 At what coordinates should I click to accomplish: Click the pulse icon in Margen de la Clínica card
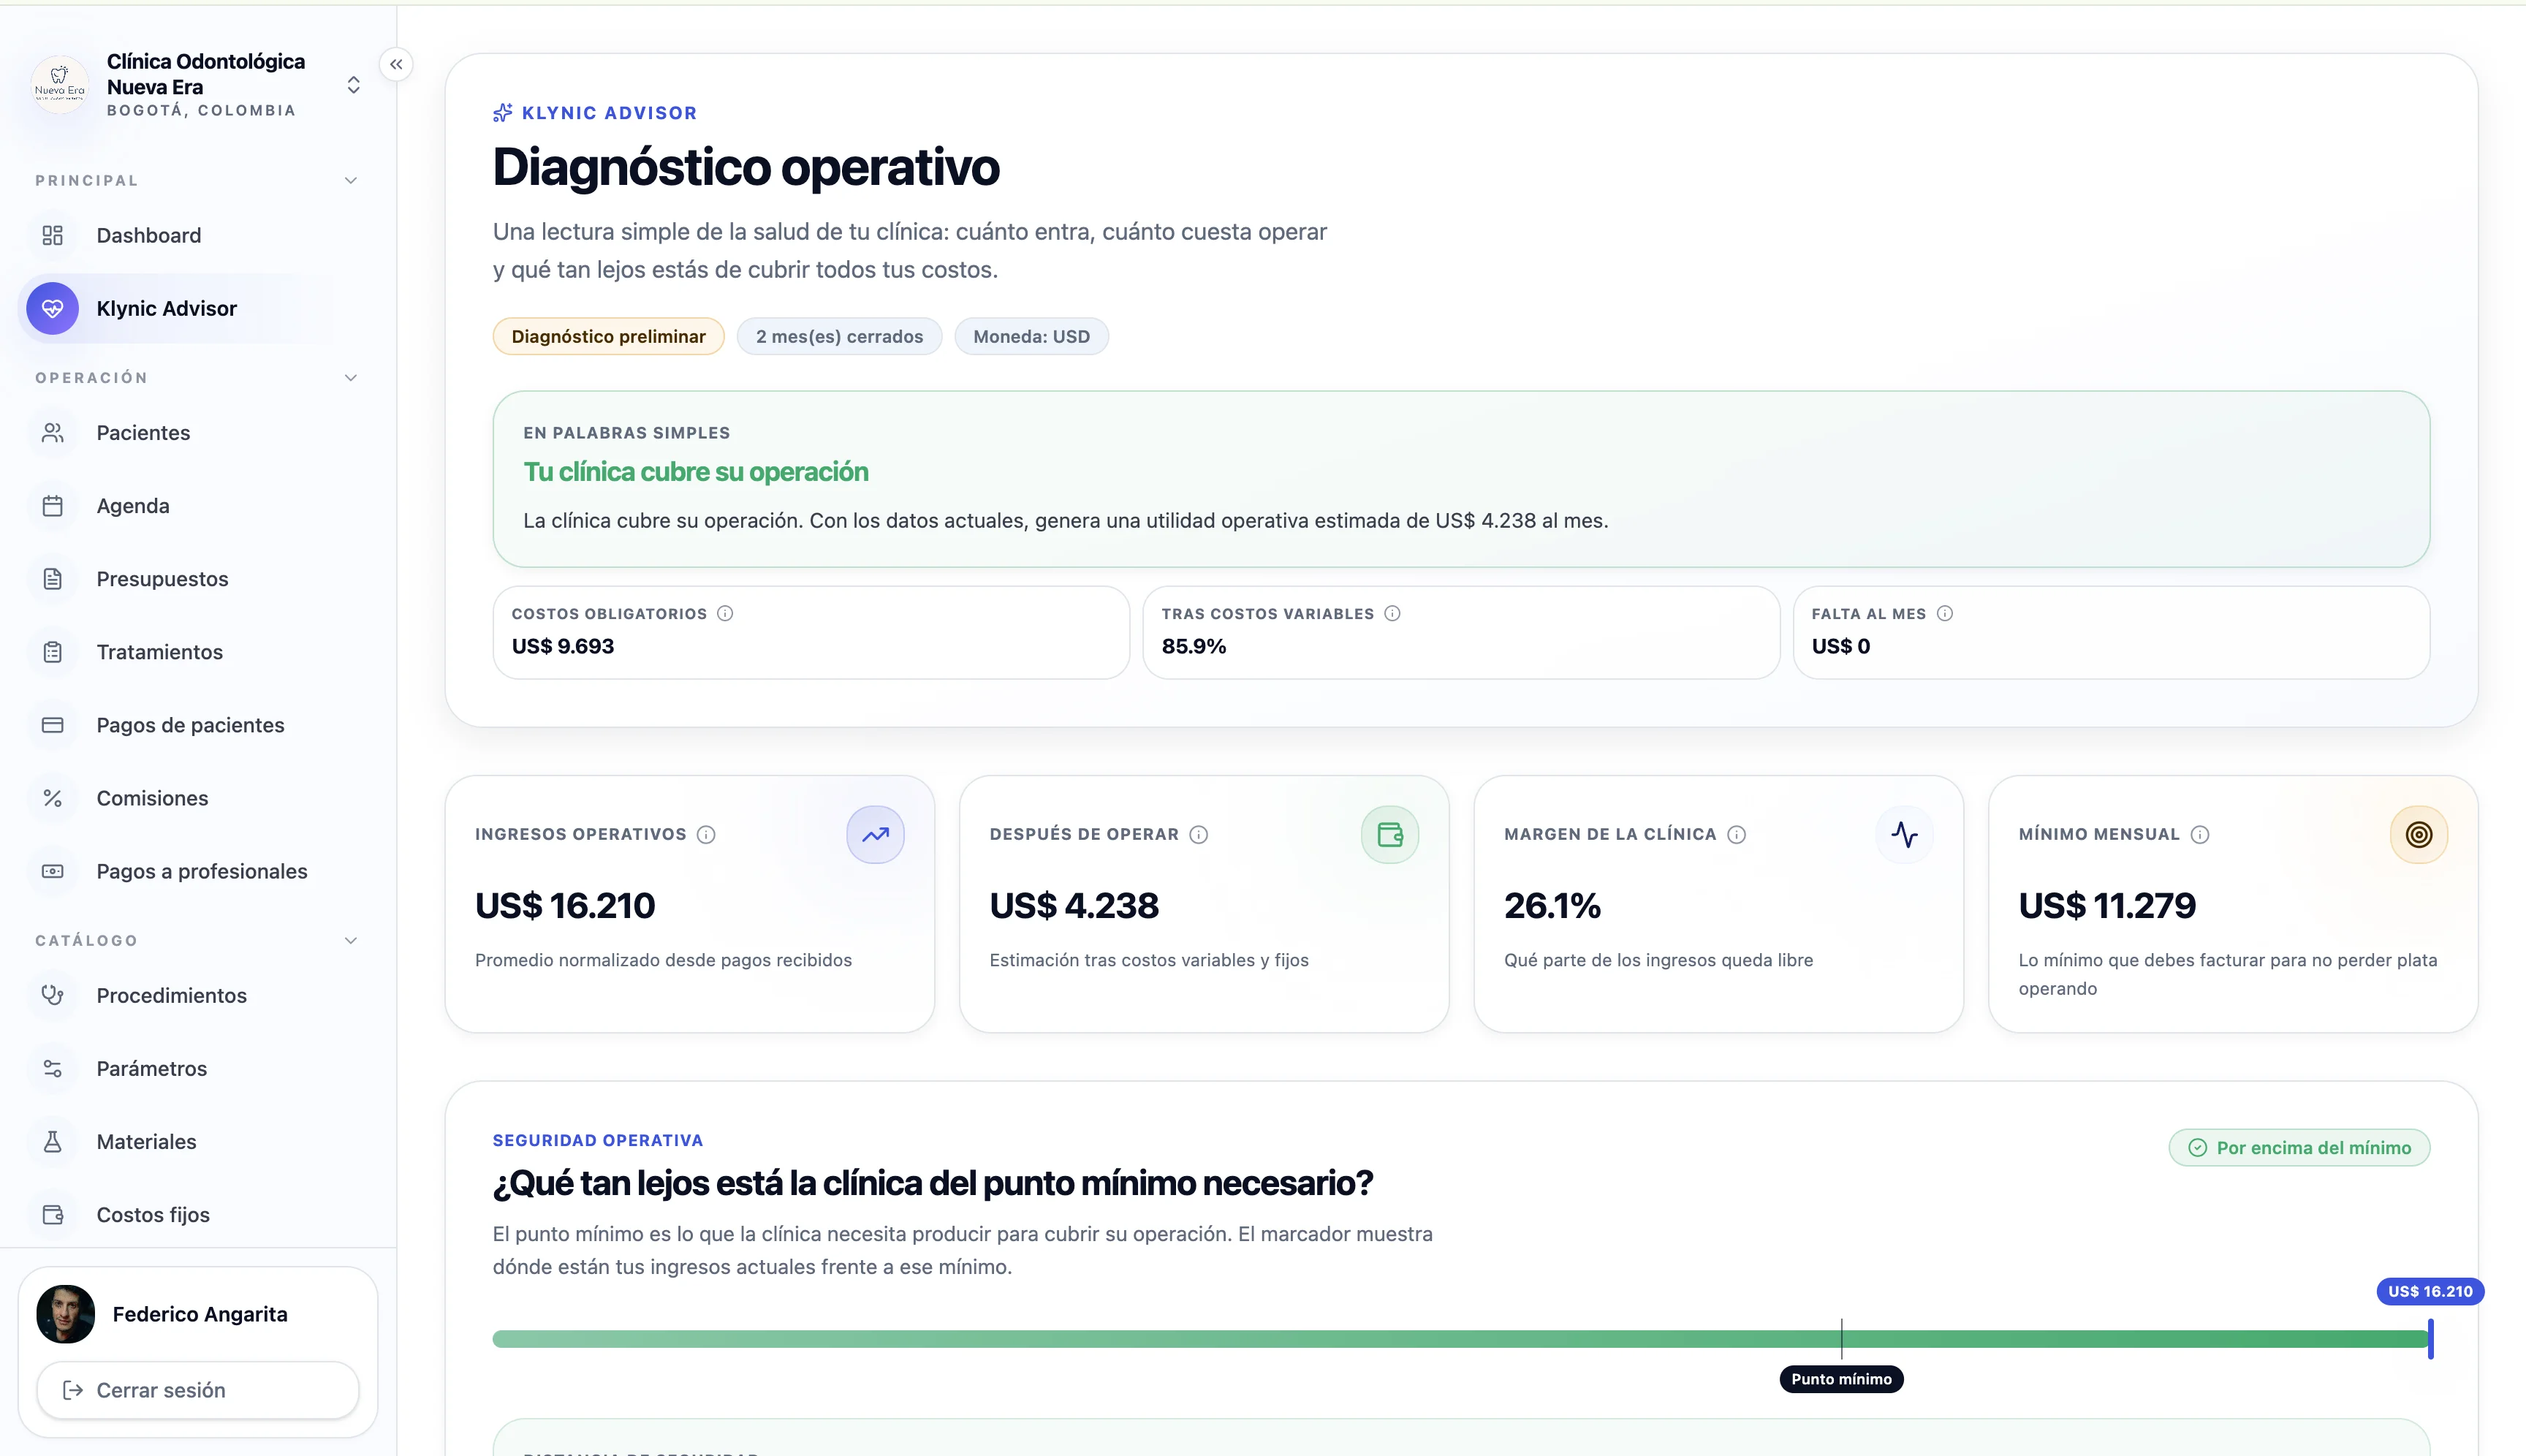pos(1904,834)
